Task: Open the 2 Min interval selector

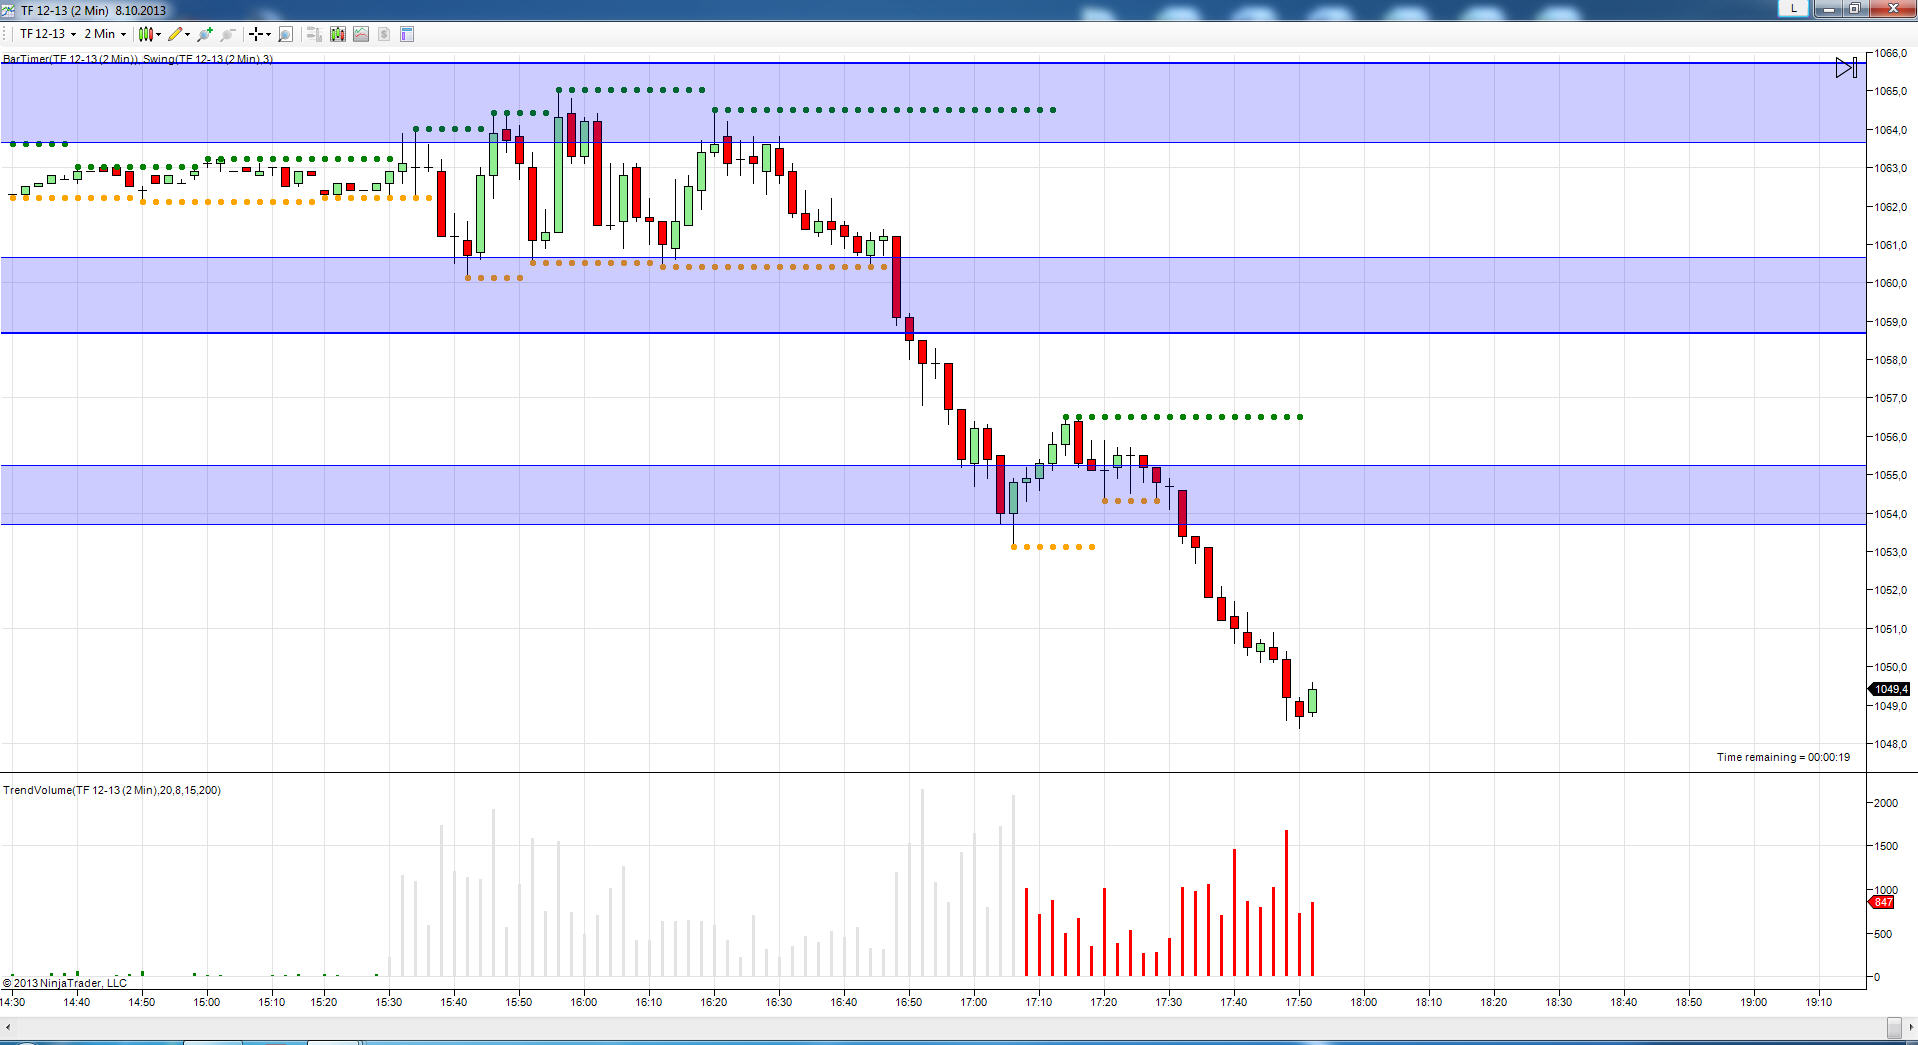Action: tap(105, 34)
